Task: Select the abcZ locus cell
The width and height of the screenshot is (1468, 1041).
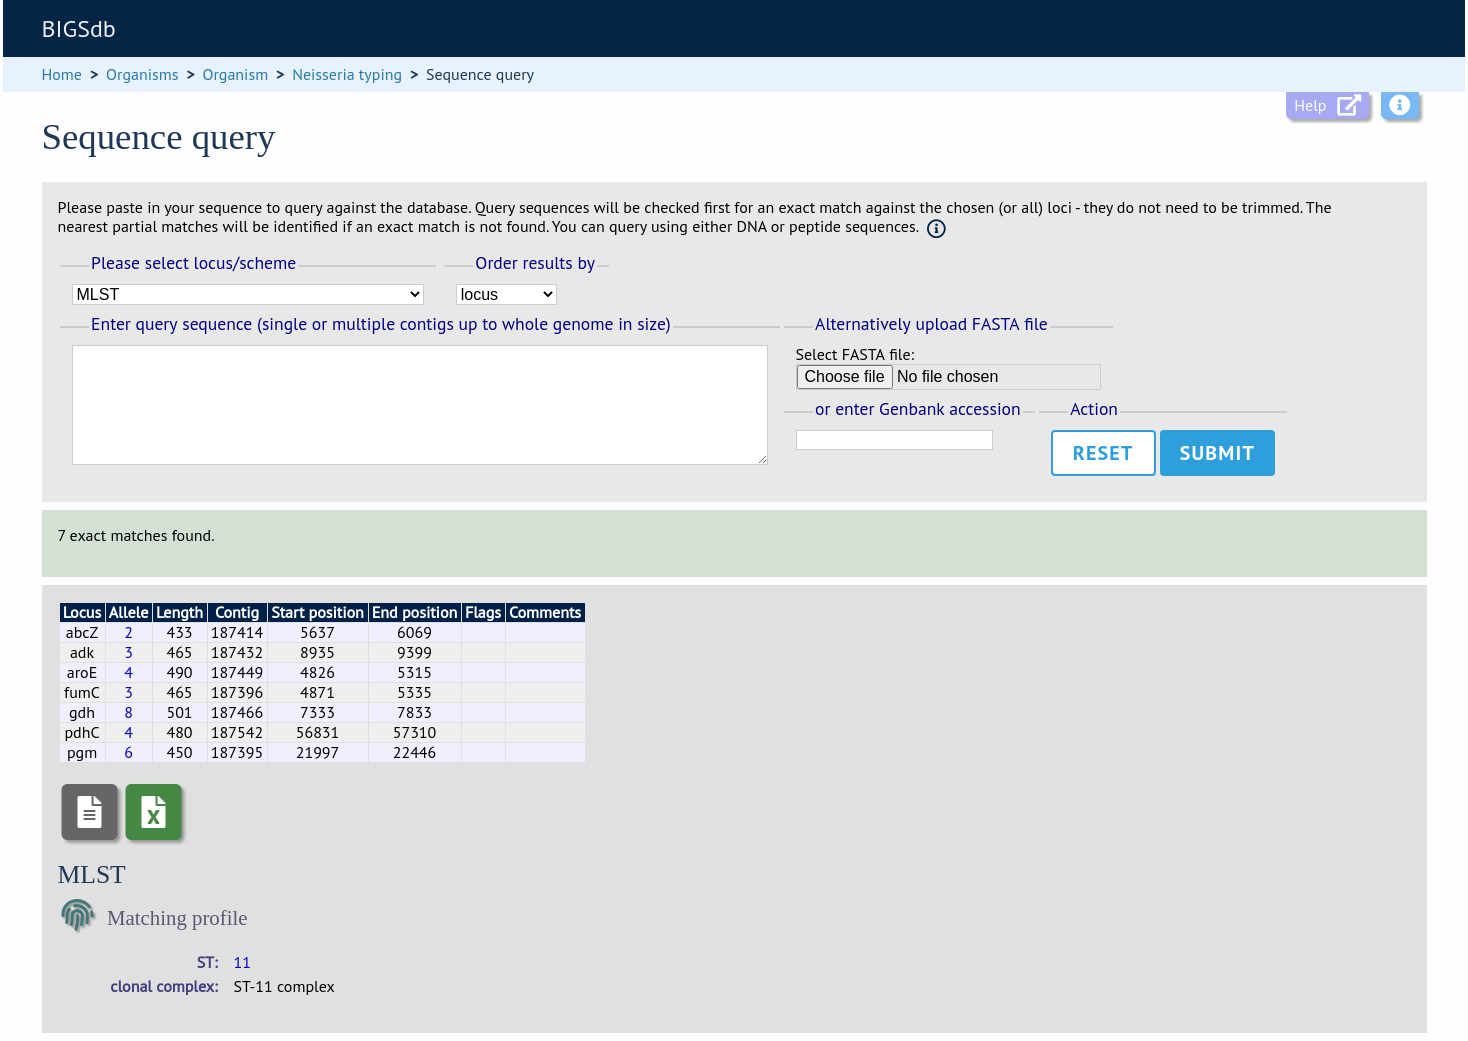Action: point(82,633)
